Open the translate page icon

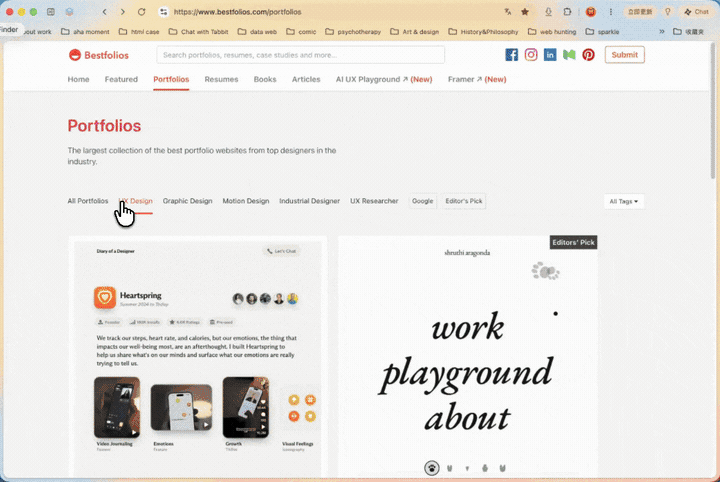coord(507,12)
